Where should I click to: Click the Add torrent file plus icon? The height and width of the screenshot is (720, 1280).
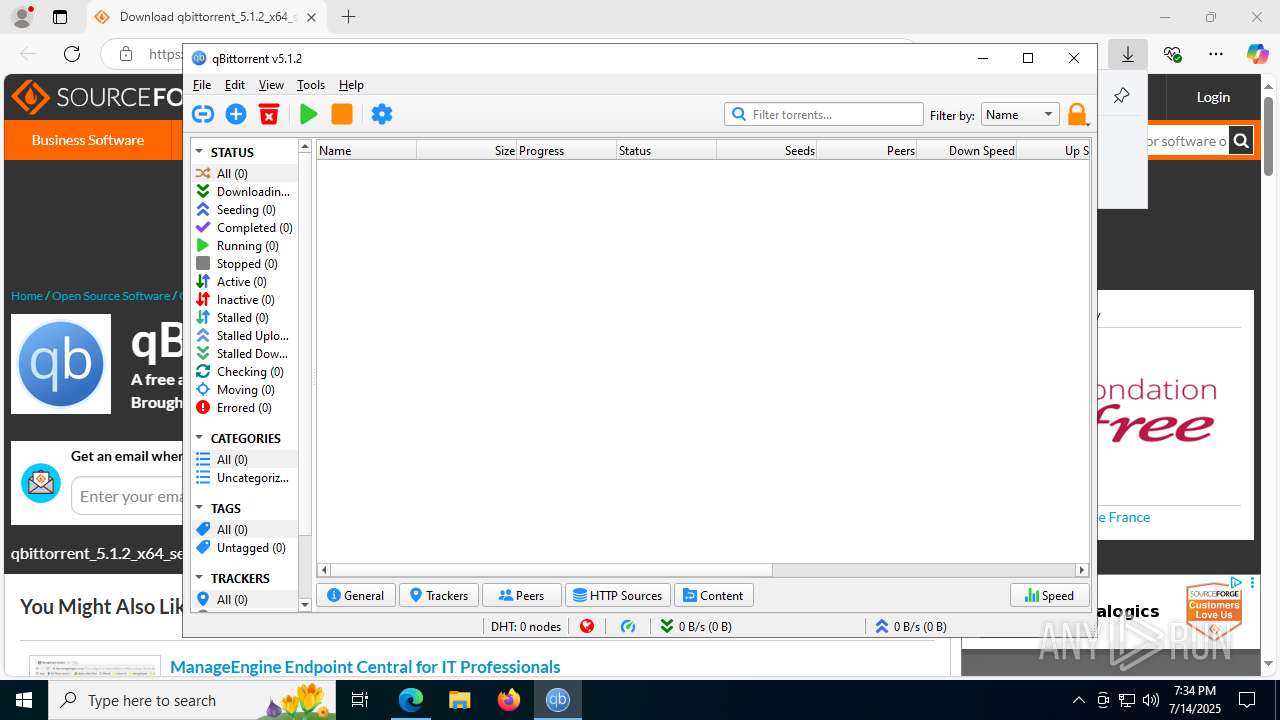coord(236,114)
